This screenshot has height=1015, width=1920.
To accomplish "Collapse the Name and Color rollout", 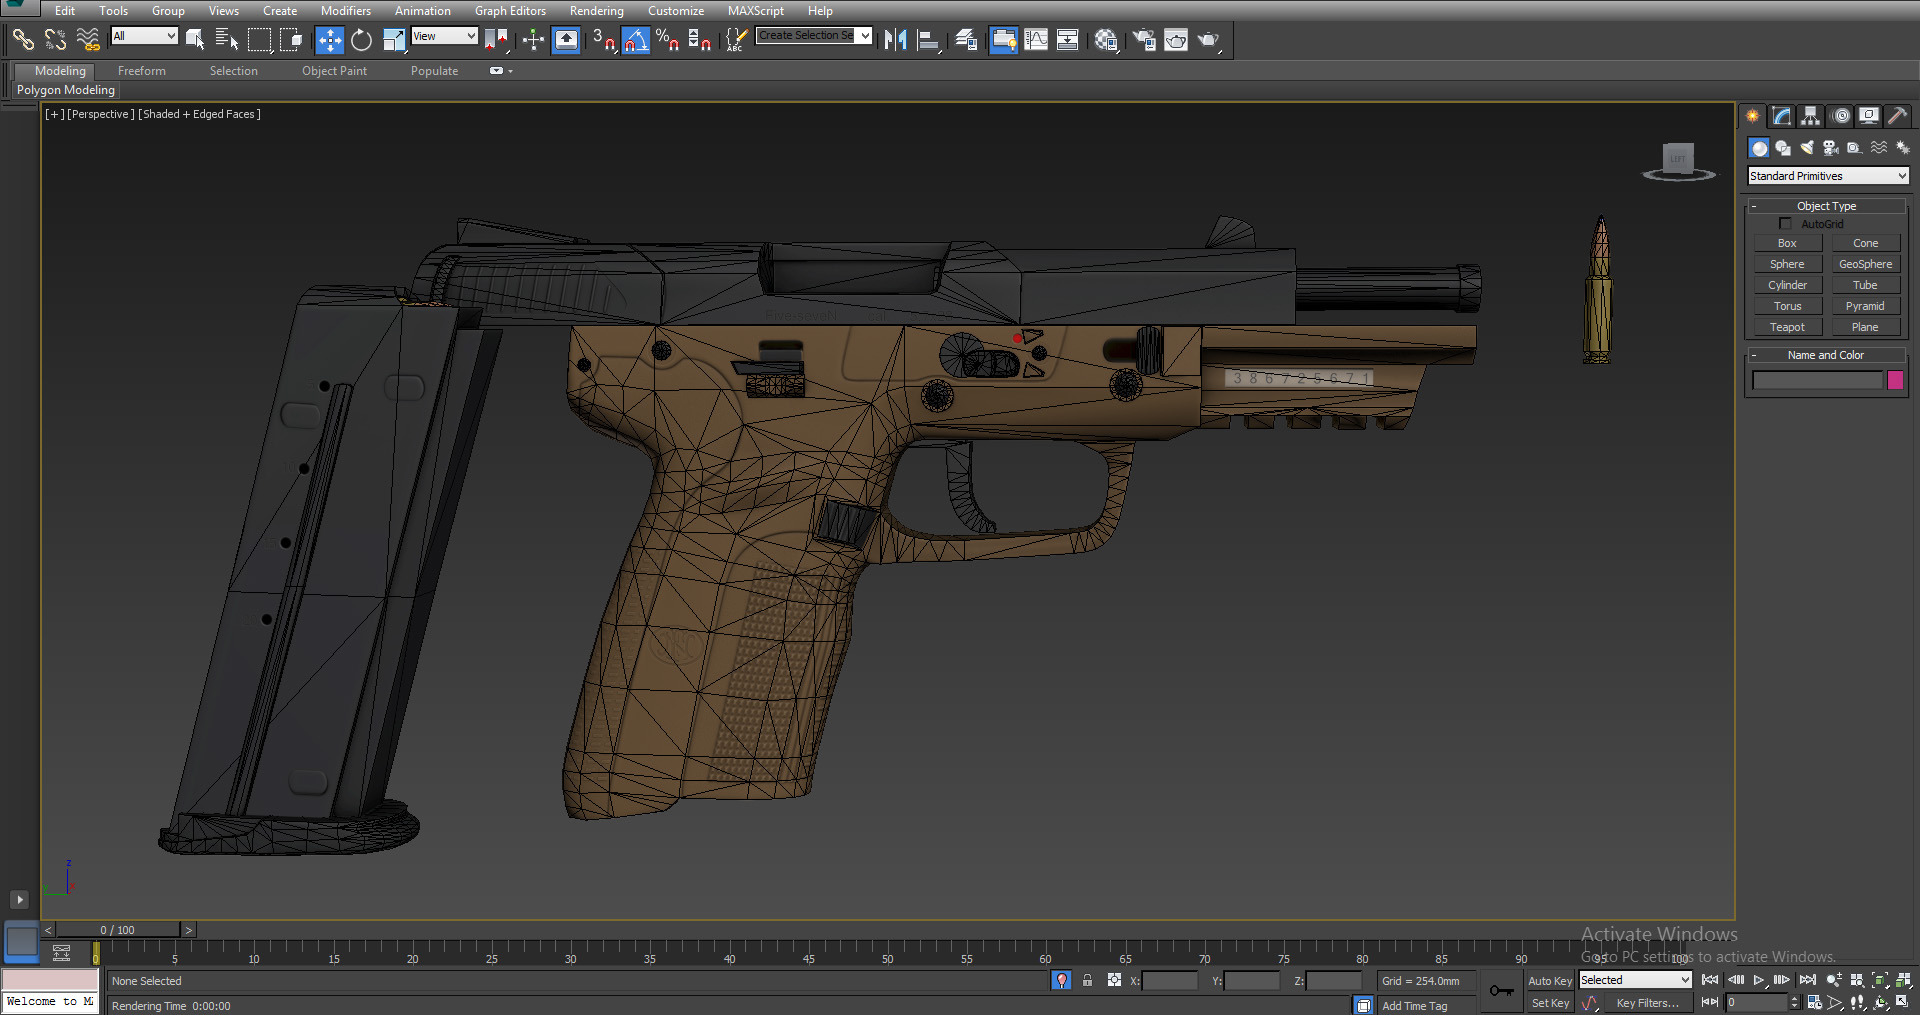I will tap(1826, 355).
